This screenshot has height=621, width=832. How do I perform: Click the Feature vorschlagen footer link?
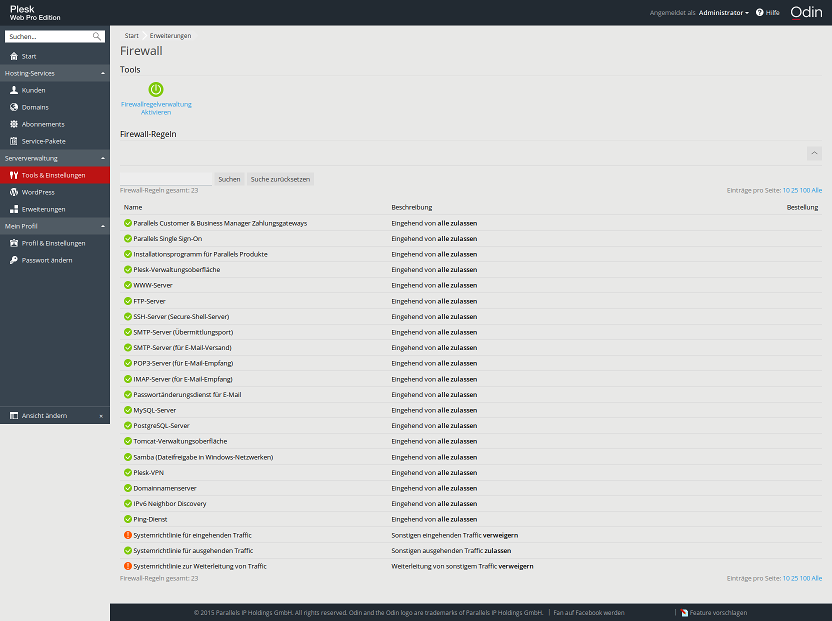[718, 613]
